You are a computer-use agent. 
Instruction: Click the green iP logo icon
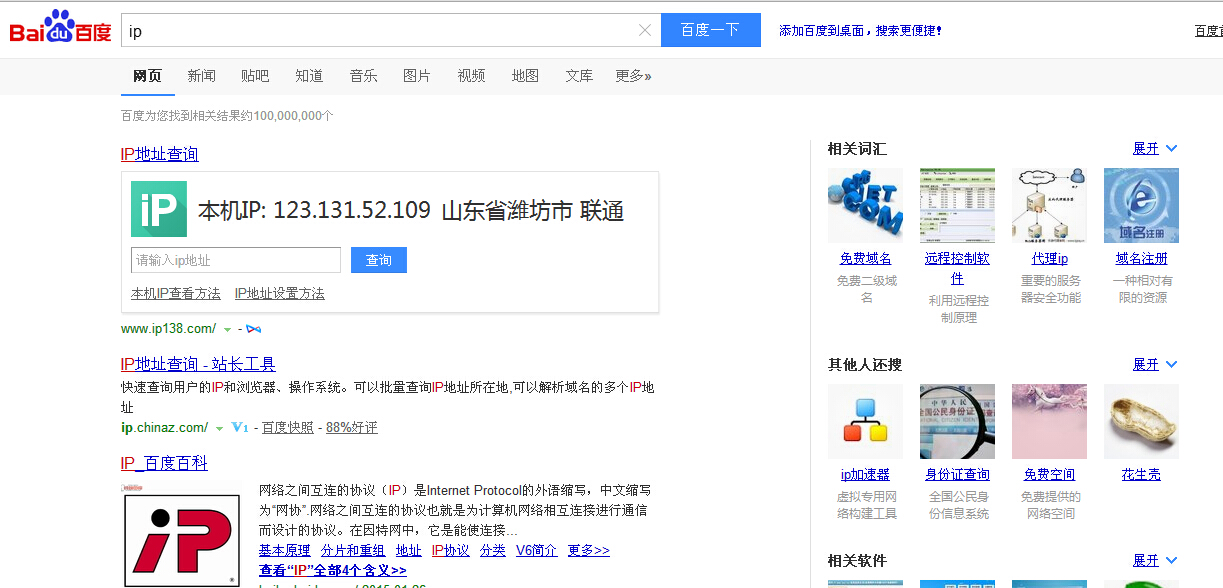pyautogui.click(x=159, y=209)
